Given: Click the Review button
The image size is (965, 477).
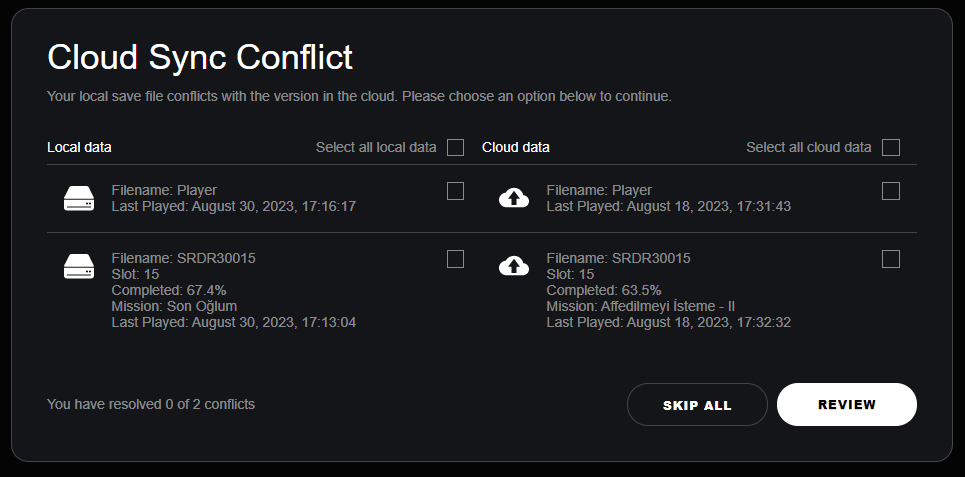Looking at the screenshot, I should 846,405.
